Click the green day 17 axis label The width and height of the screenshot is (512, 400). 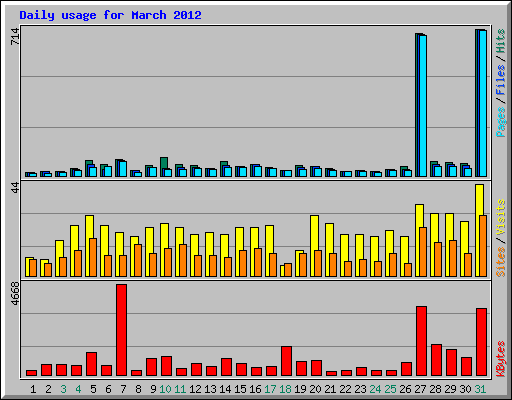(270, 389)
